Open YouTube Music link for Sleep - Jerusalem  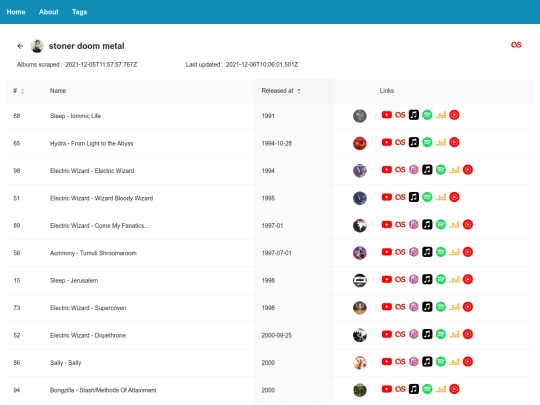coord(468,279)
